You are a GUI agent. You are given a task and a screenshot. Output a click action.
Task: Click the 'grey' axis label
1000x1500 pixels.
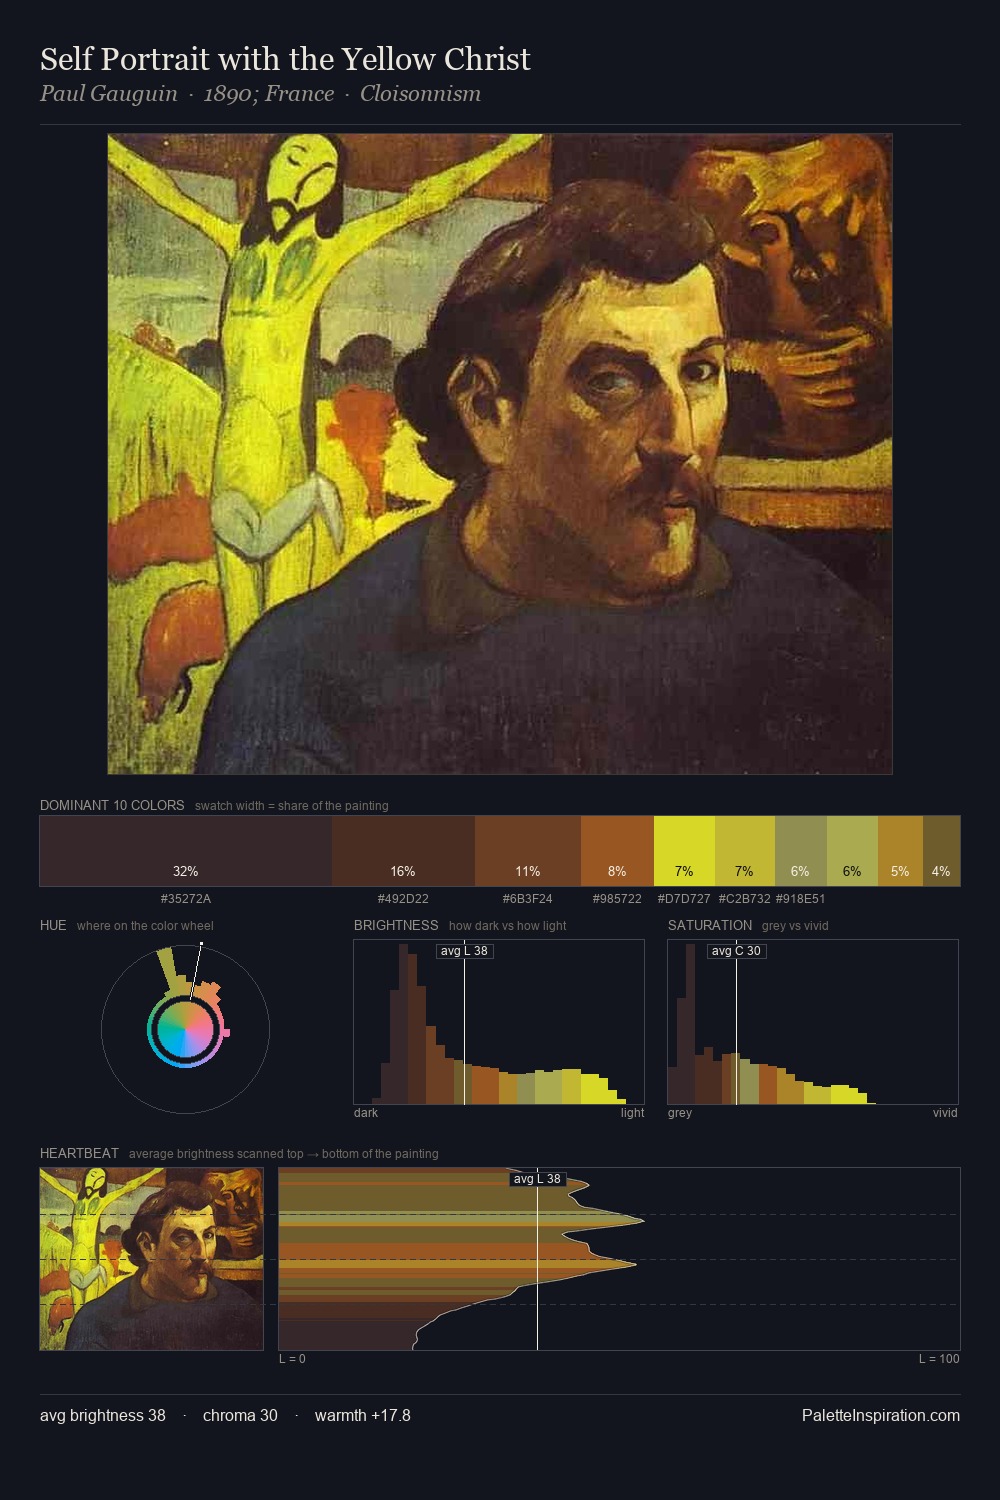(680, 1113)
